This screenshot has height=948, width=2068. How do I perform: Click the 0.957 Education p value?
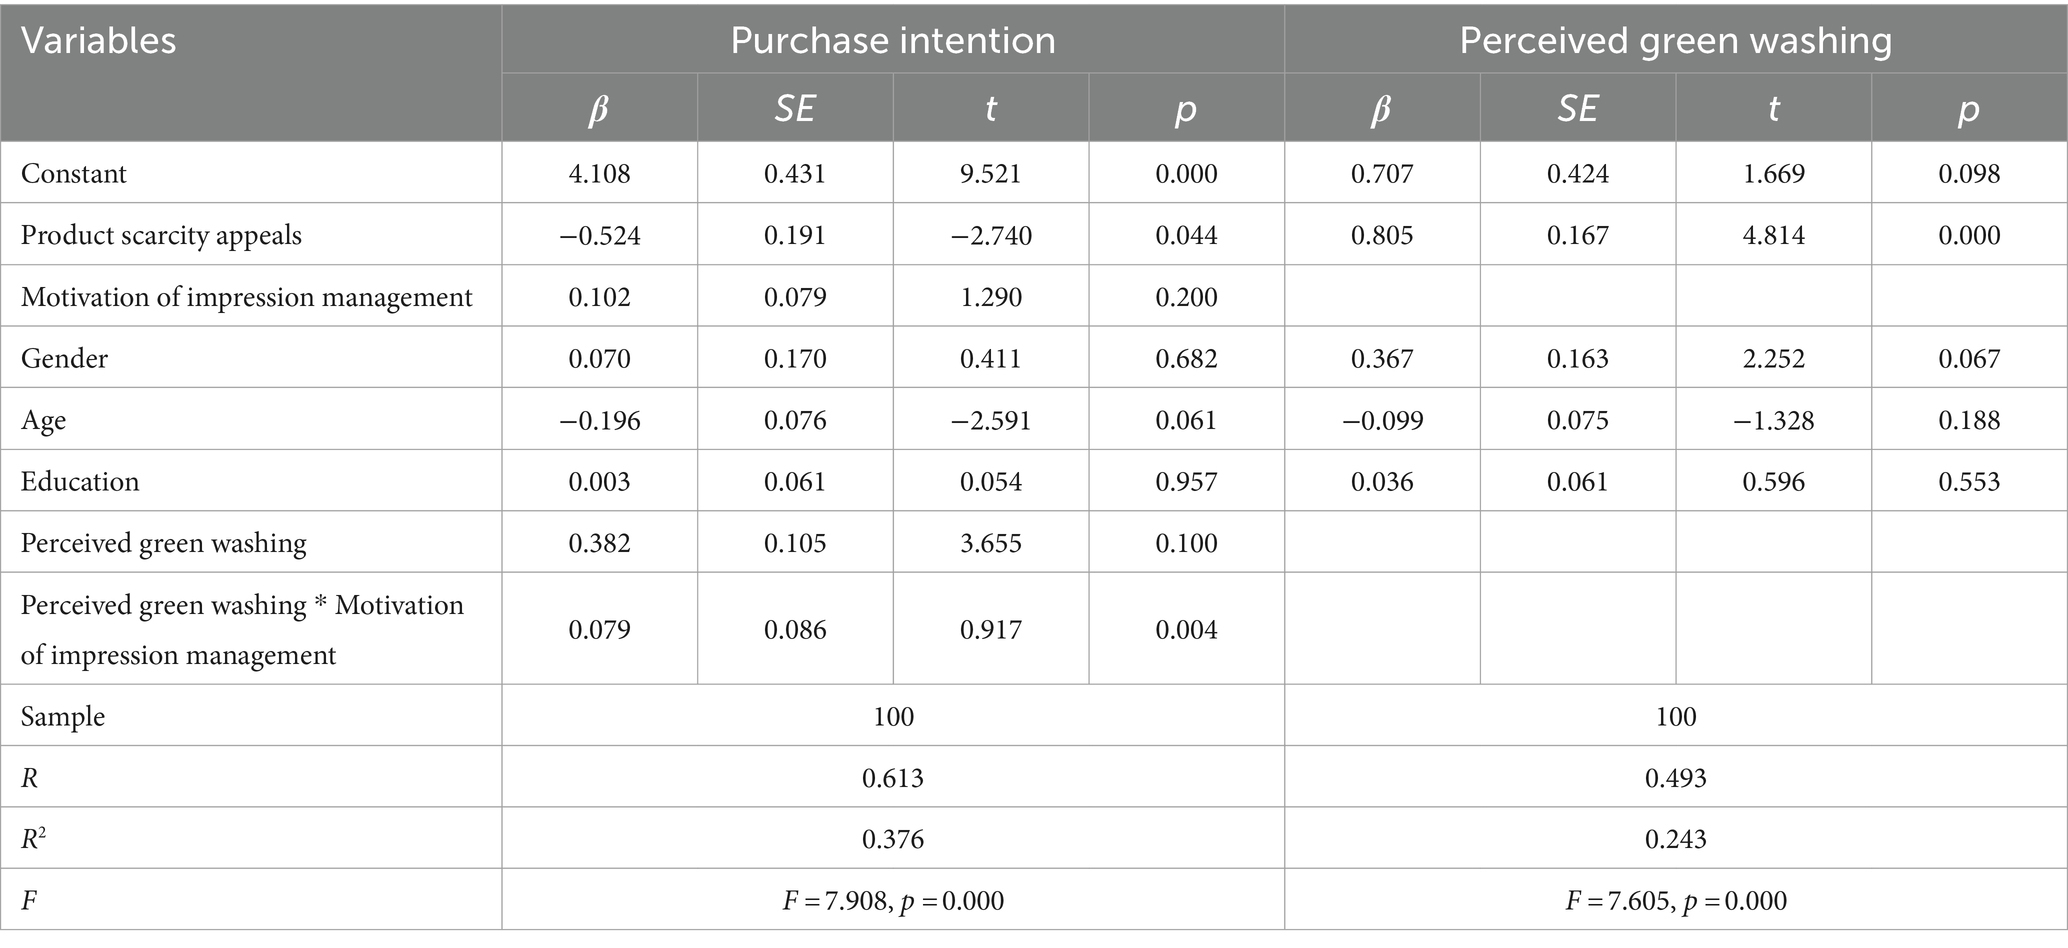pyautogui.click(x=1186, y=481)
